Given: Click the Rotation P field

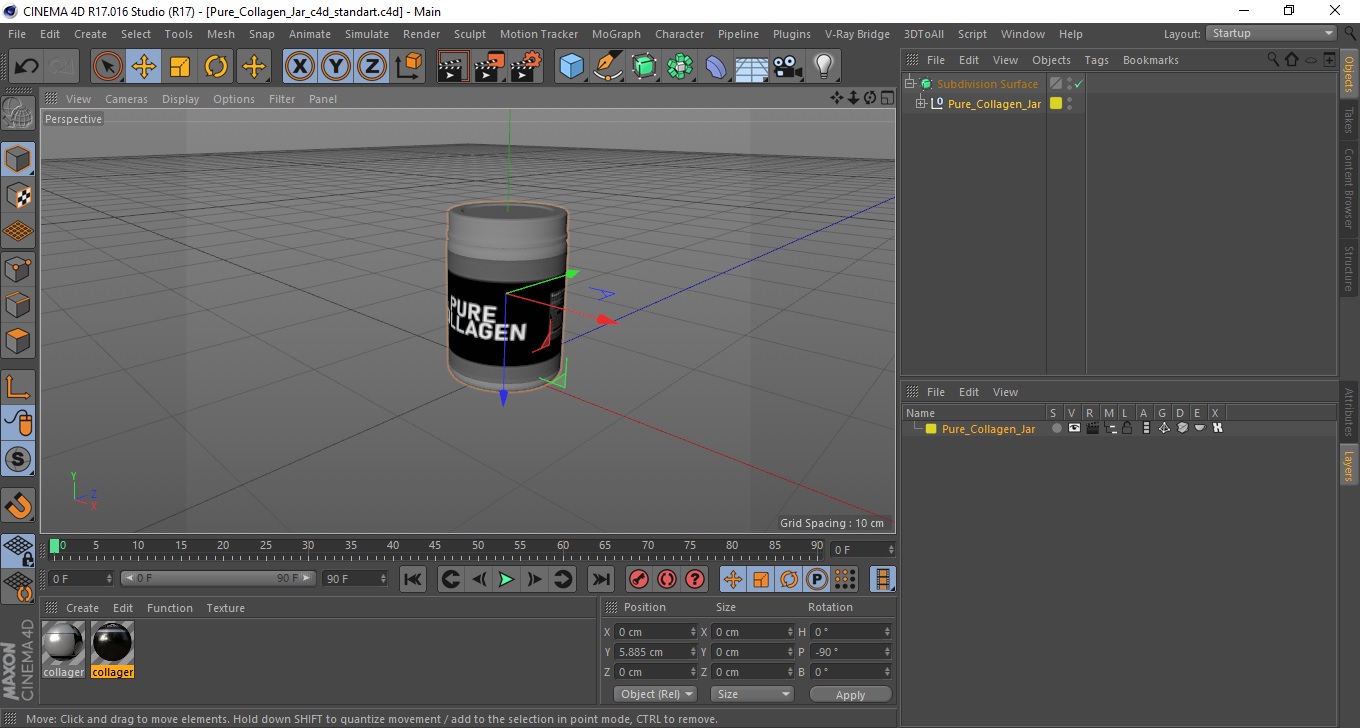Looking at the screenshot, I should click(850, 652).
